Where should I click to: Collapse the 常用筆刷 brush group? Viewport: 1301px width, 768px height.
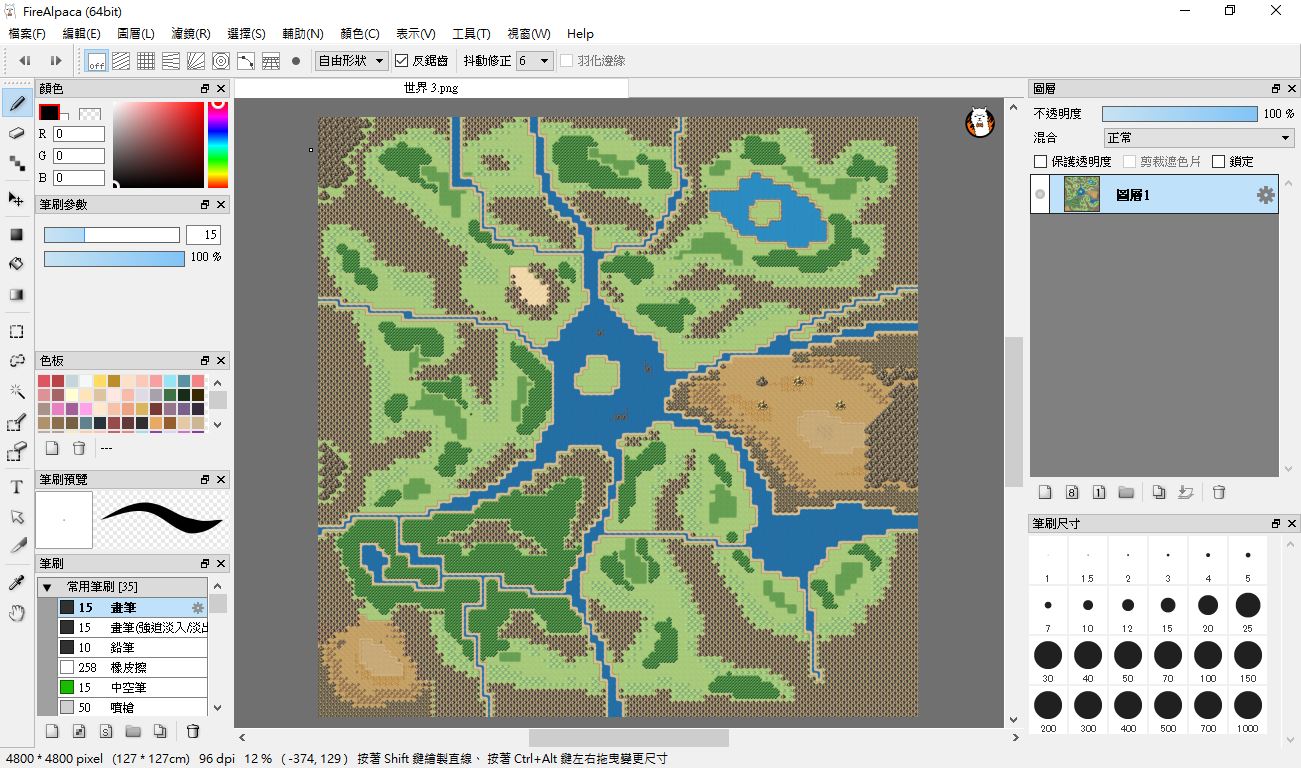[x=46, y=587]
